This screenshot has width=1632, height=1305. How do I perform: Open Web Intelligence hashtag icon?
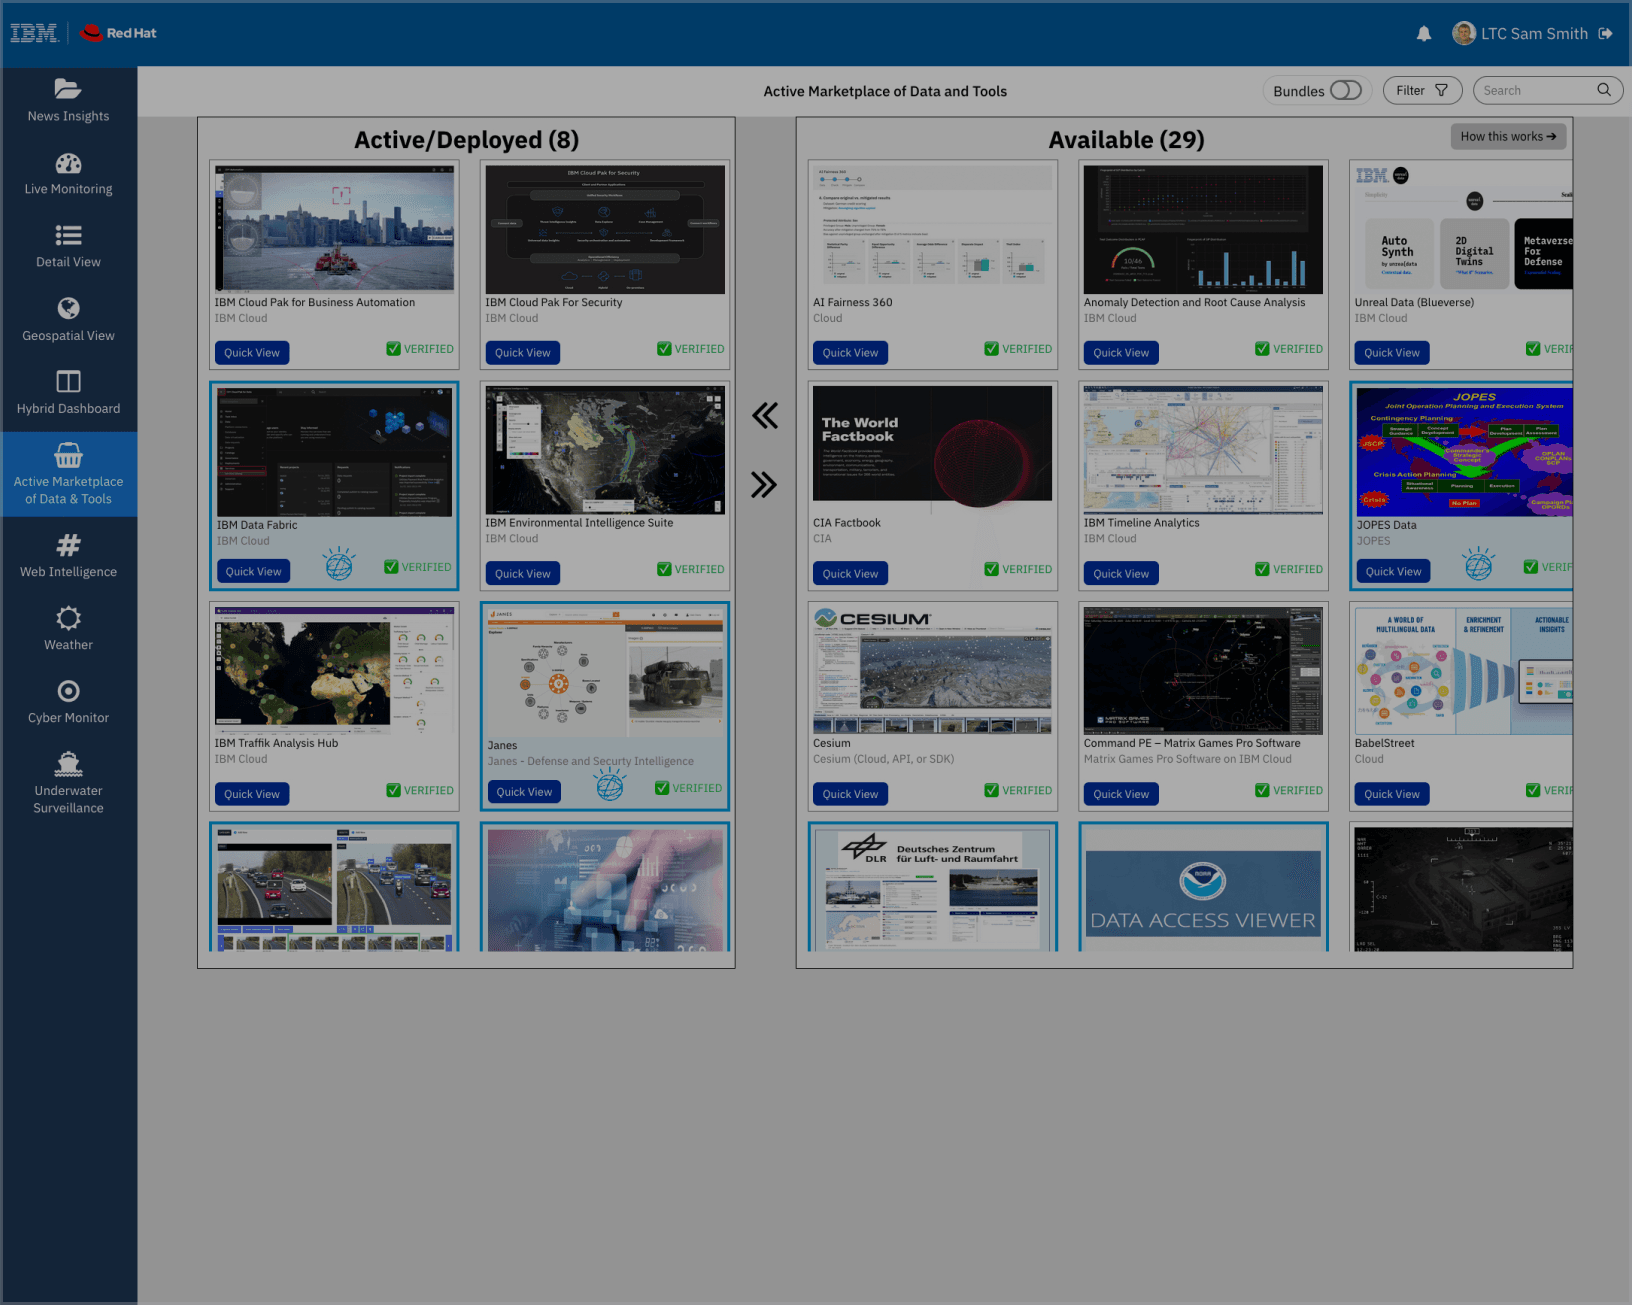[68, 545]
